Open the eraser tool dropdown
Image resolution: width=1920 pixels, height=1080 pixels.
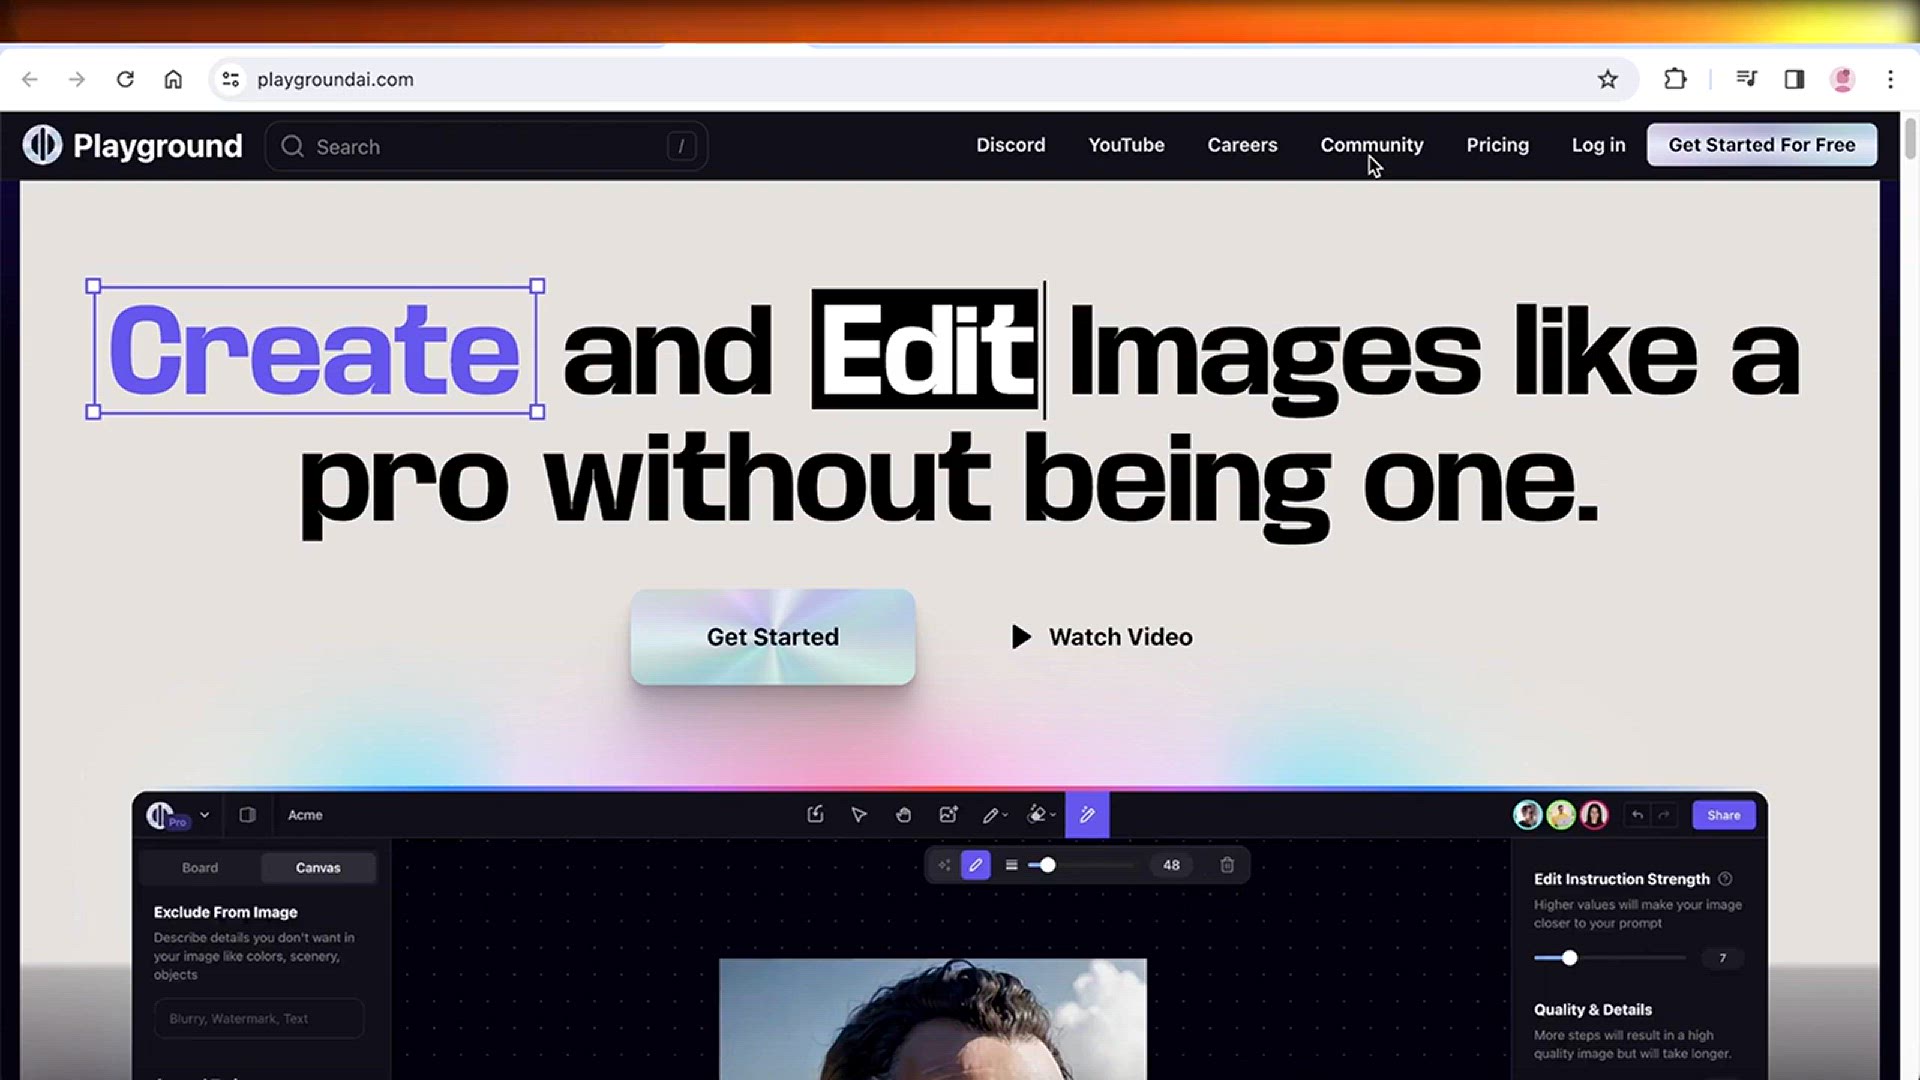coord(1041,815)
